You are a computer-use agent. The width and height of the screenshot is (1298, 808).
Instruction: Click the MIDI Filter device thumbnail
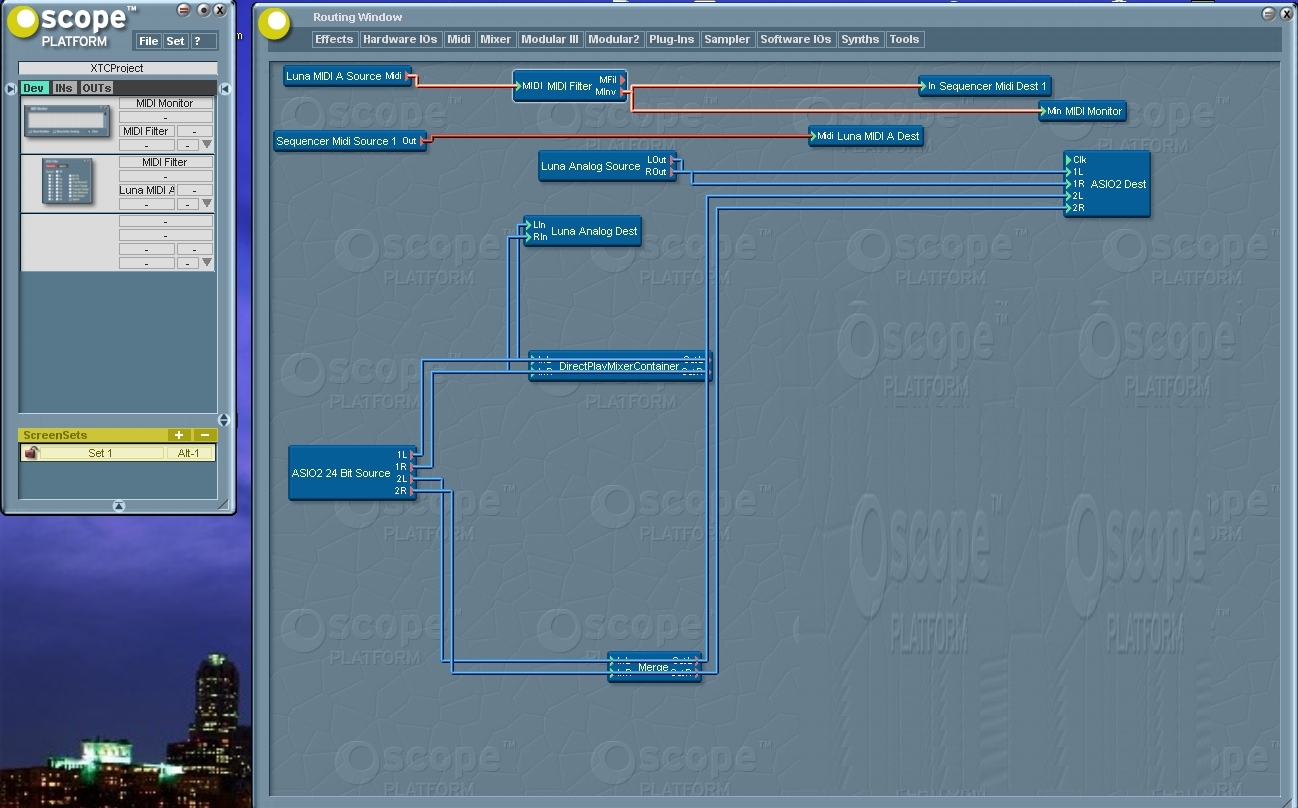pyautogui.click(x=67, y=181)
